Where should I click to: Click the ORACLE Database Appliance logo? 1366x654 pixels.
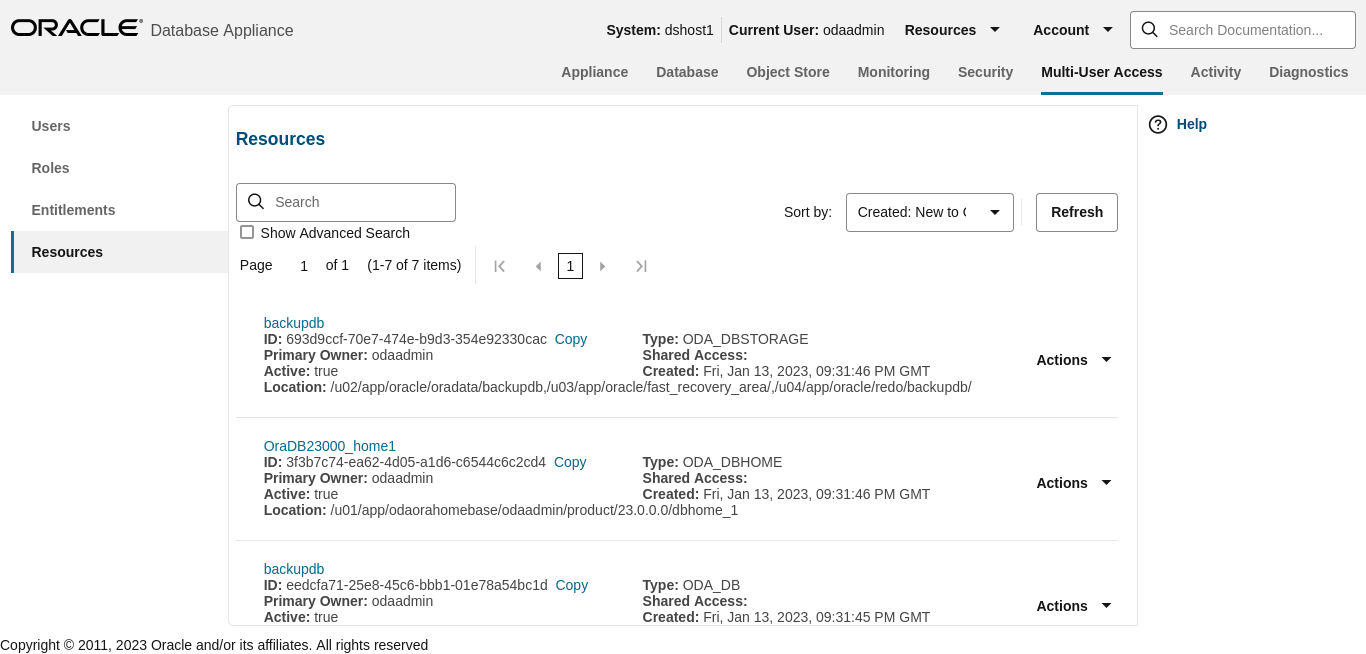pos(76,28)
